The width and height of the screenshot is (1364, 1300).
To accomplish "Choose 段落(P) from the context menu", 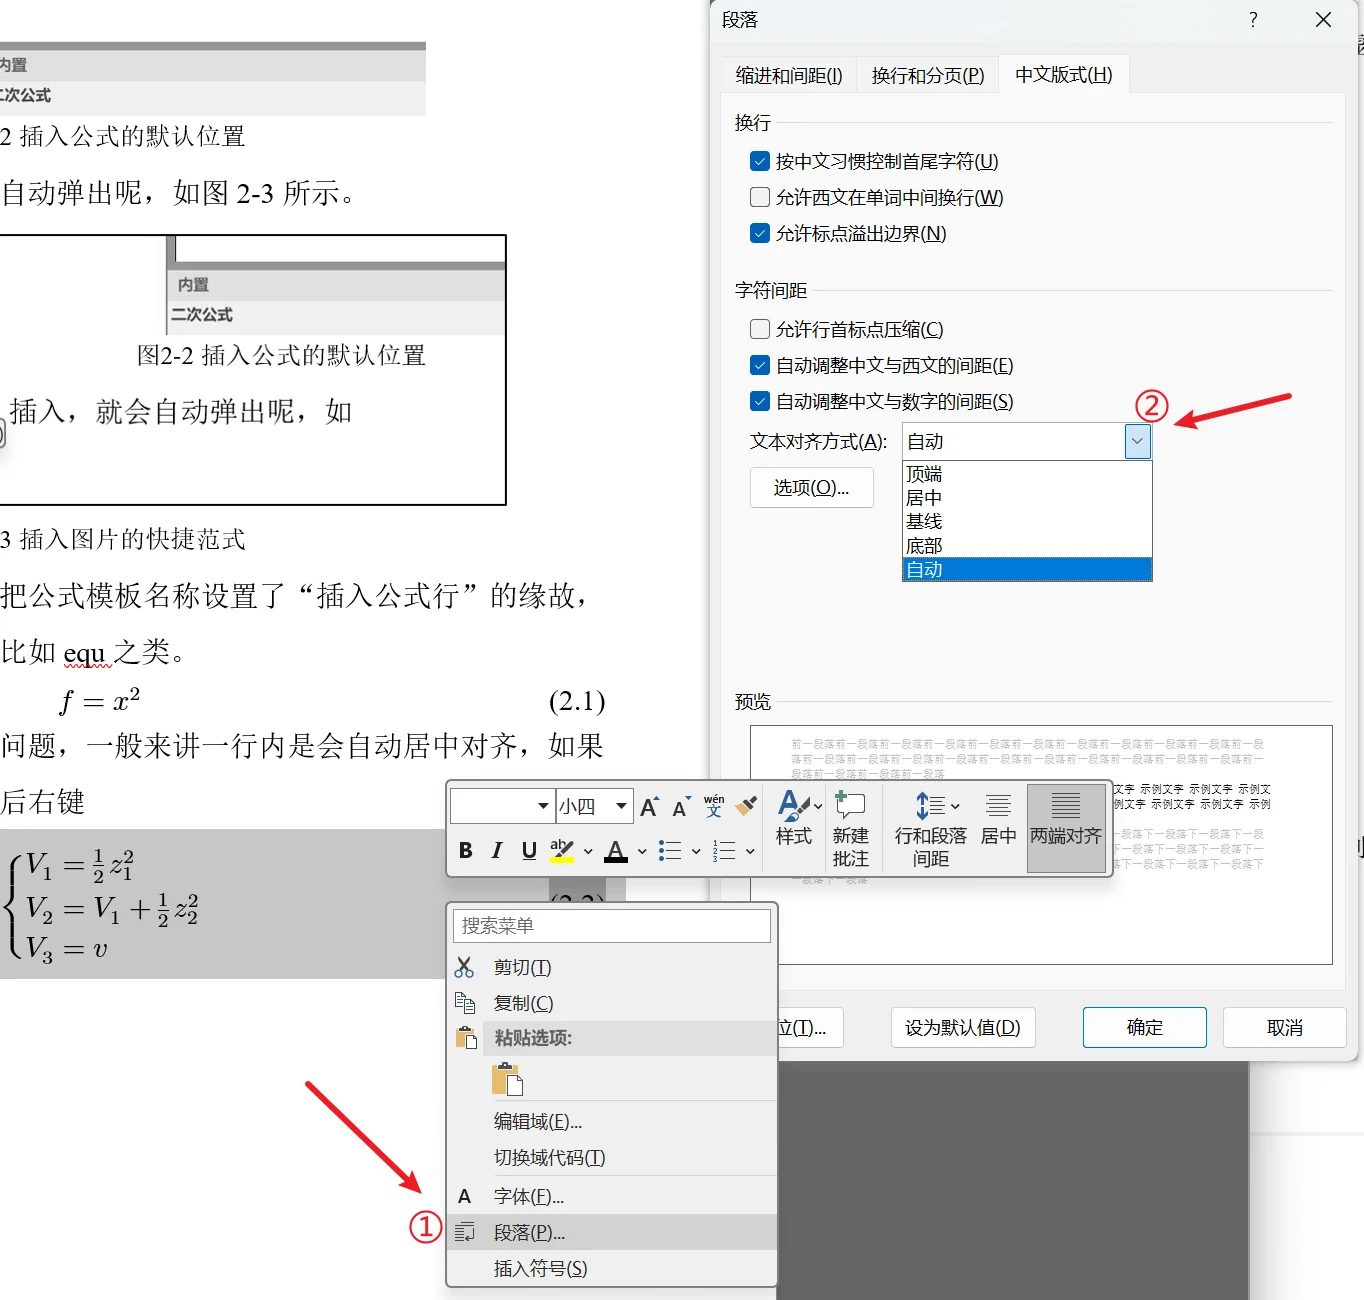I will (x=530, y=1231).
